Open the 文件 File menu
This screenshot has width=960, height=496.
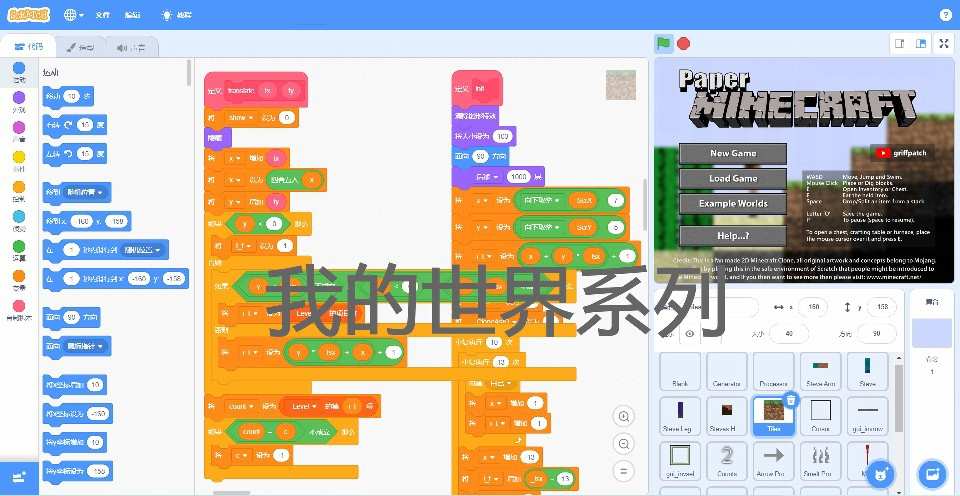point(103,15)
